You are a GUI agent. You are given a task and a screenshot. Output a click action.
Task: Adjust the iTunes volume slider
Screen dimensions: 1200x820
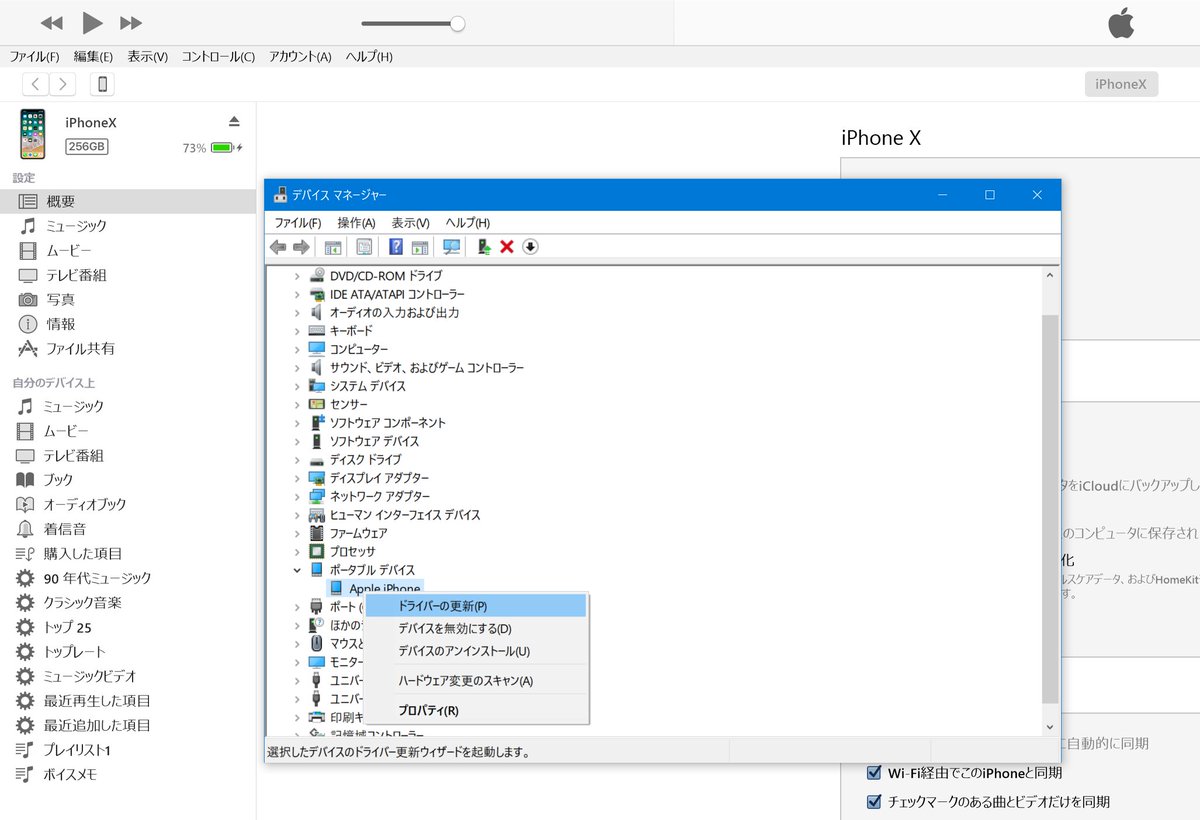tap(413, 23)
